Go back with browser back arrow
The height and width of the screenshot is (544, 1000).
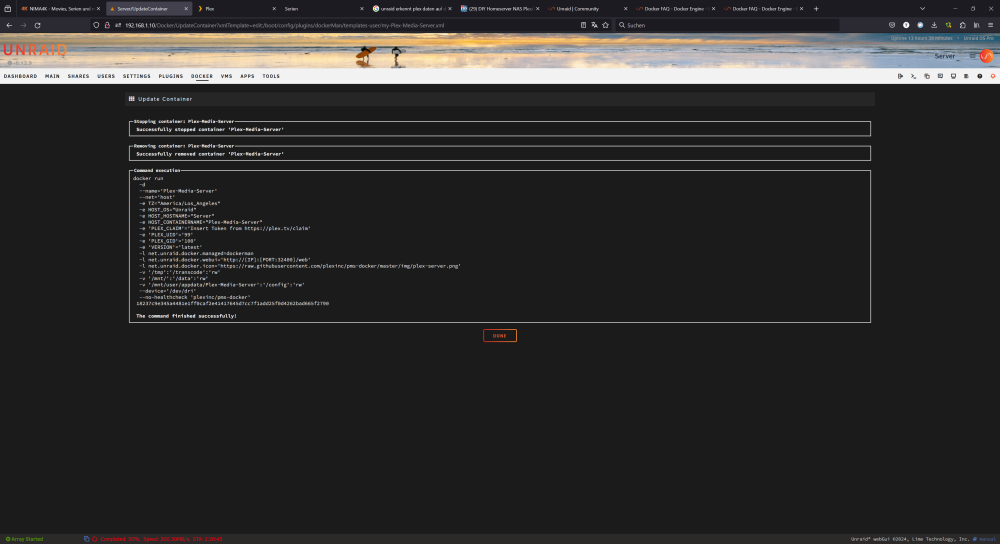9,26
